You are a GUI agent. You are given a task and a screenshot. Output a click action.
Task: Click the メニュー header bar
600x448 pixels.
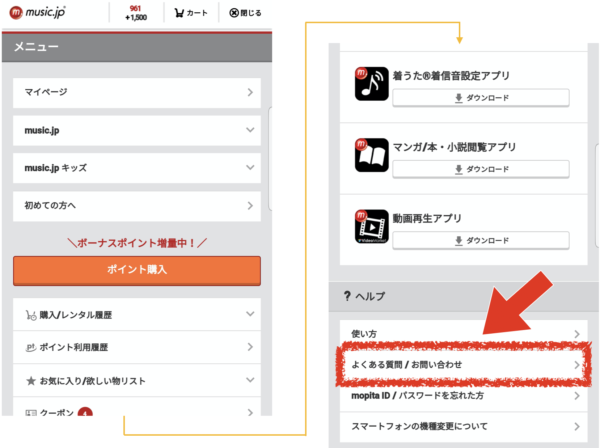click(137, 47)
